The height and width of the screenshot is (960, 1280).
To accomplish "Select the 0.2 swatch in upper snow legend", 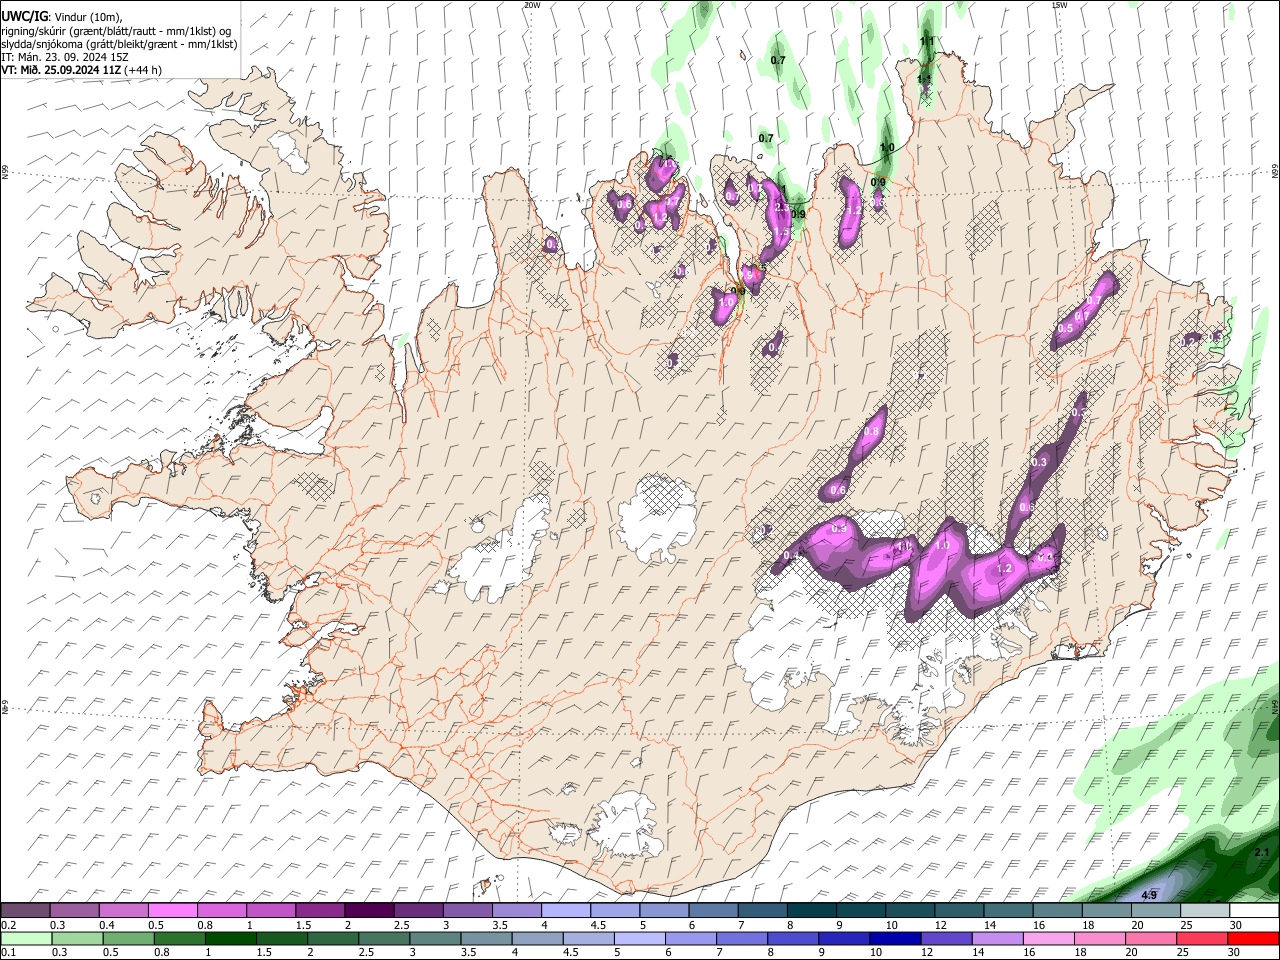I will 25,911.
